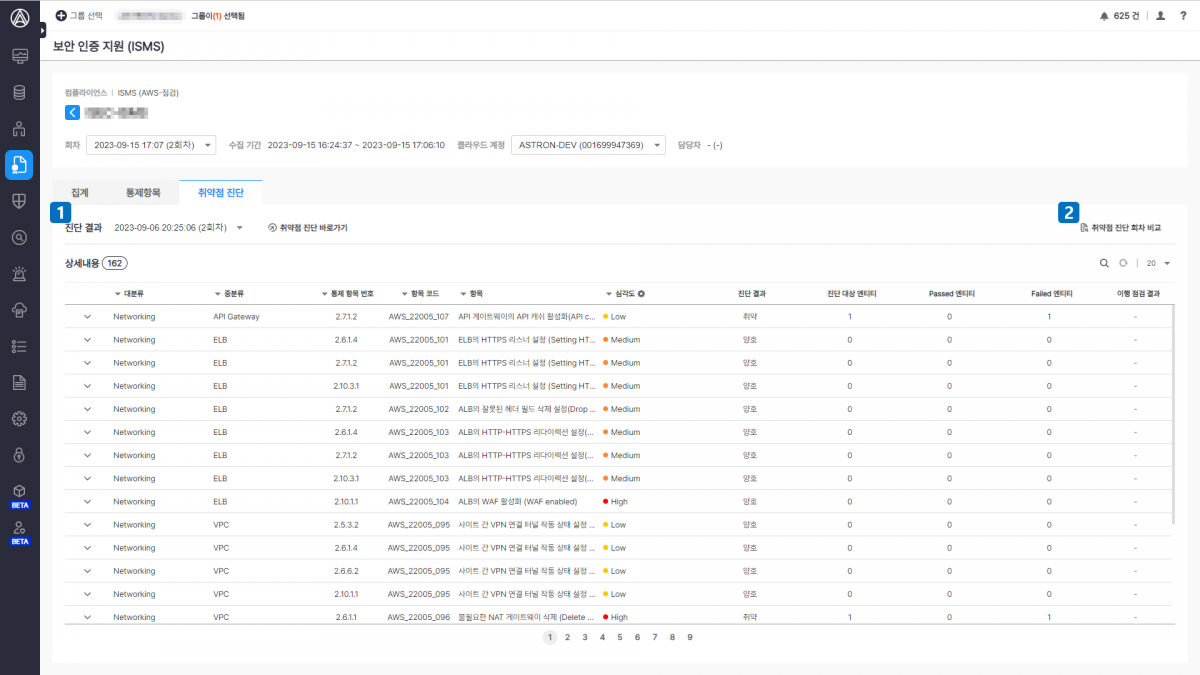The height and width of the screenshot is (675, 1200).
Task: Open the cloud sidebar icon
Action: [x=19, y=310]
